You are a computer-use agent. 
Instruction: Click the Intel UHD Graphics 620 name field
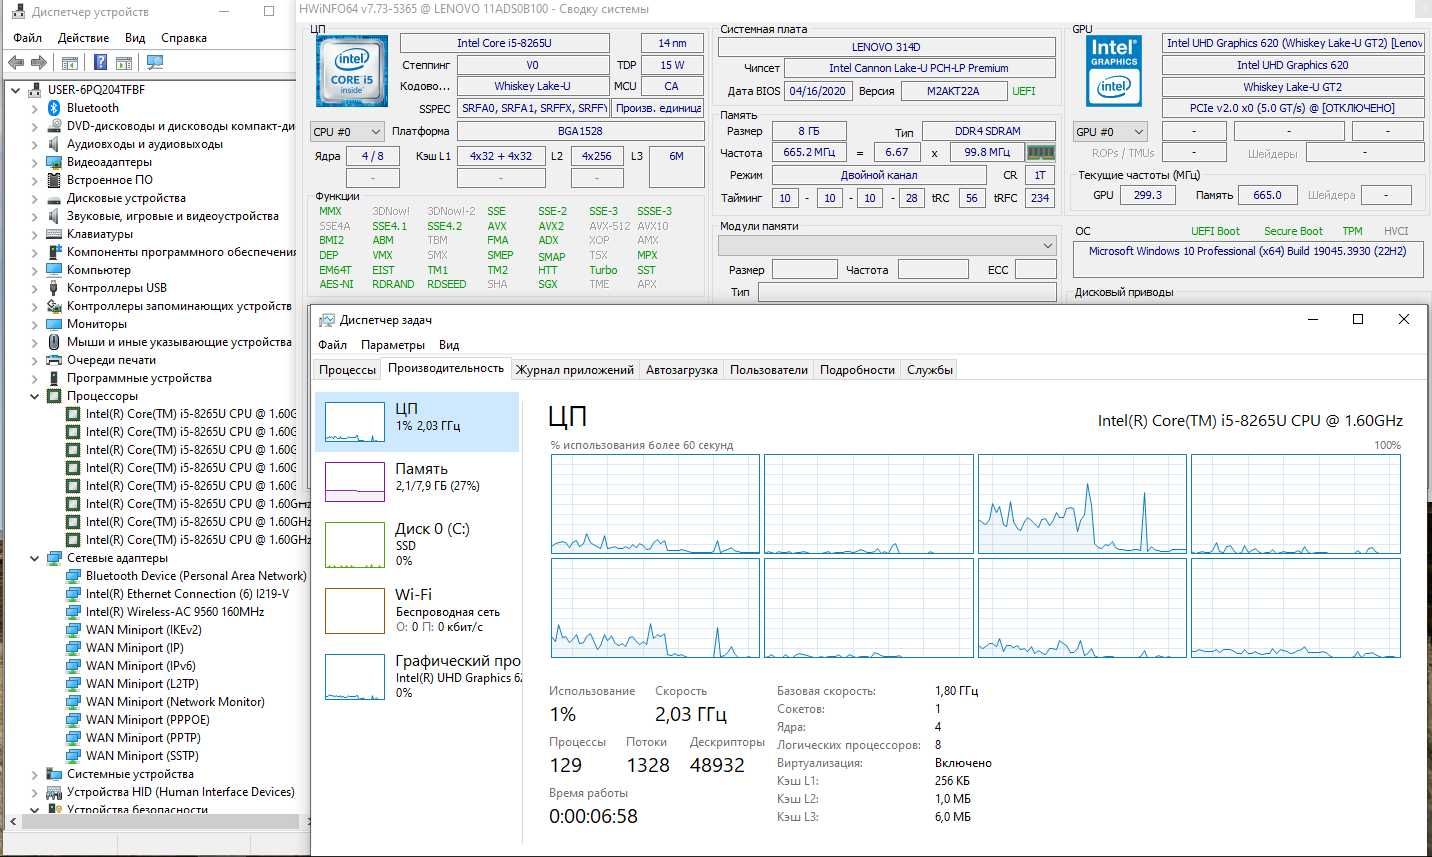click(1293, 65)
